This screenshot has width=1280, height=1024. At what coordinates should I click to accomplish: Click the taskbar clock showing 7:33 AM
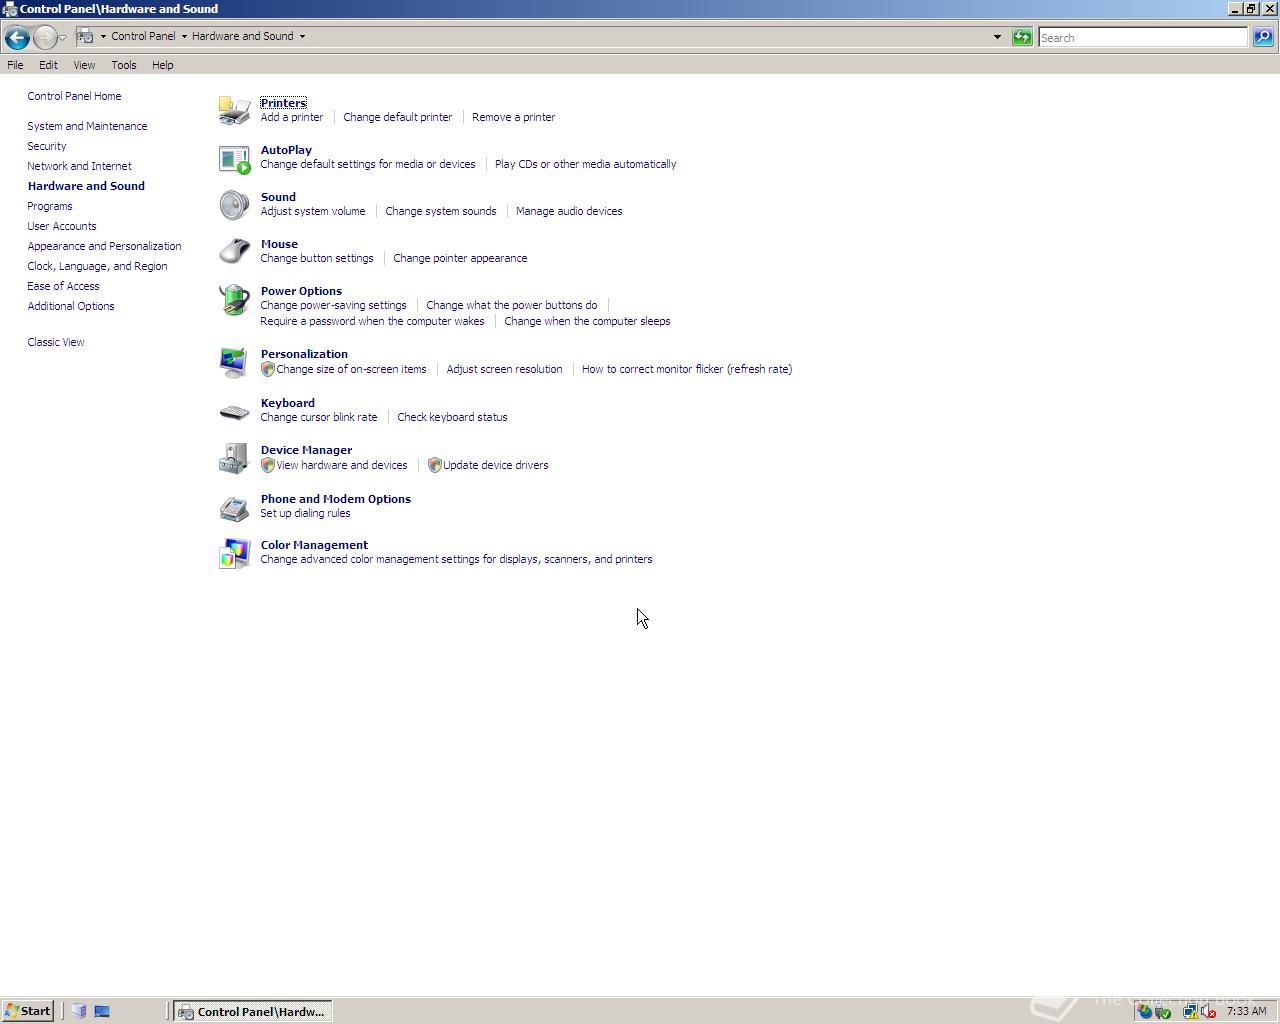[1246, 1011]
